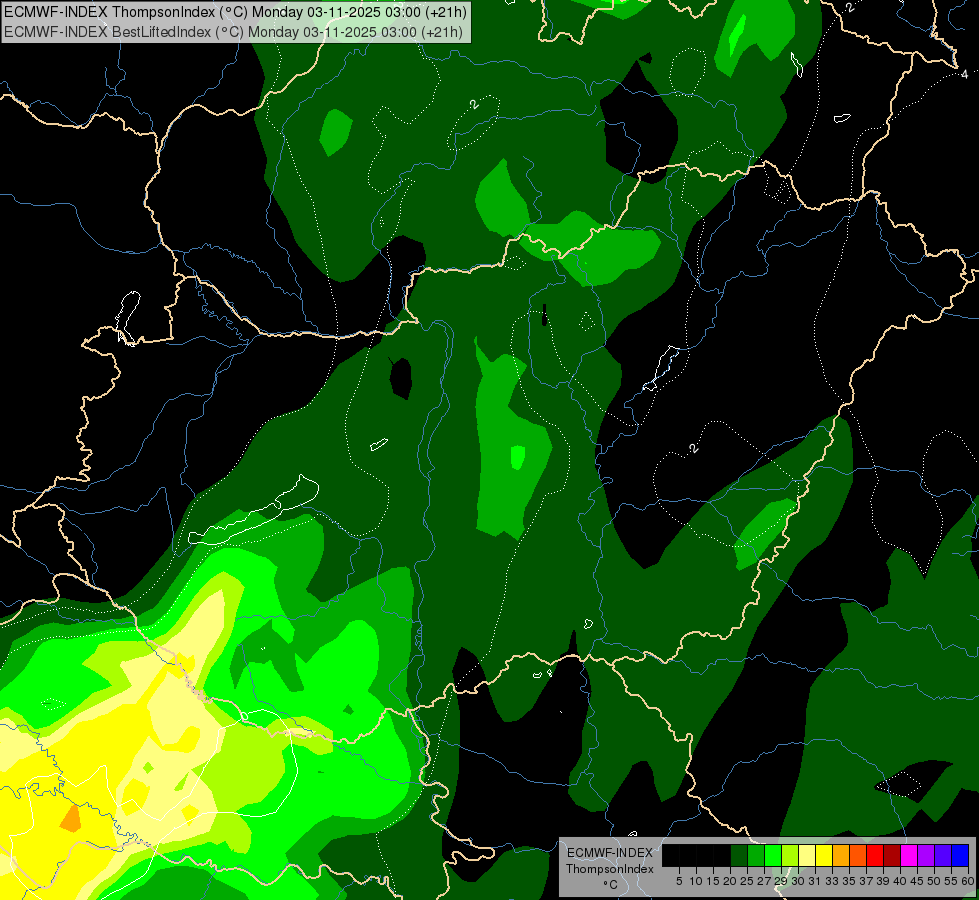The height and width of the screenshot is (900, 979).
Task: Click the small orange hotspot on the map
Action: point(71,818)
